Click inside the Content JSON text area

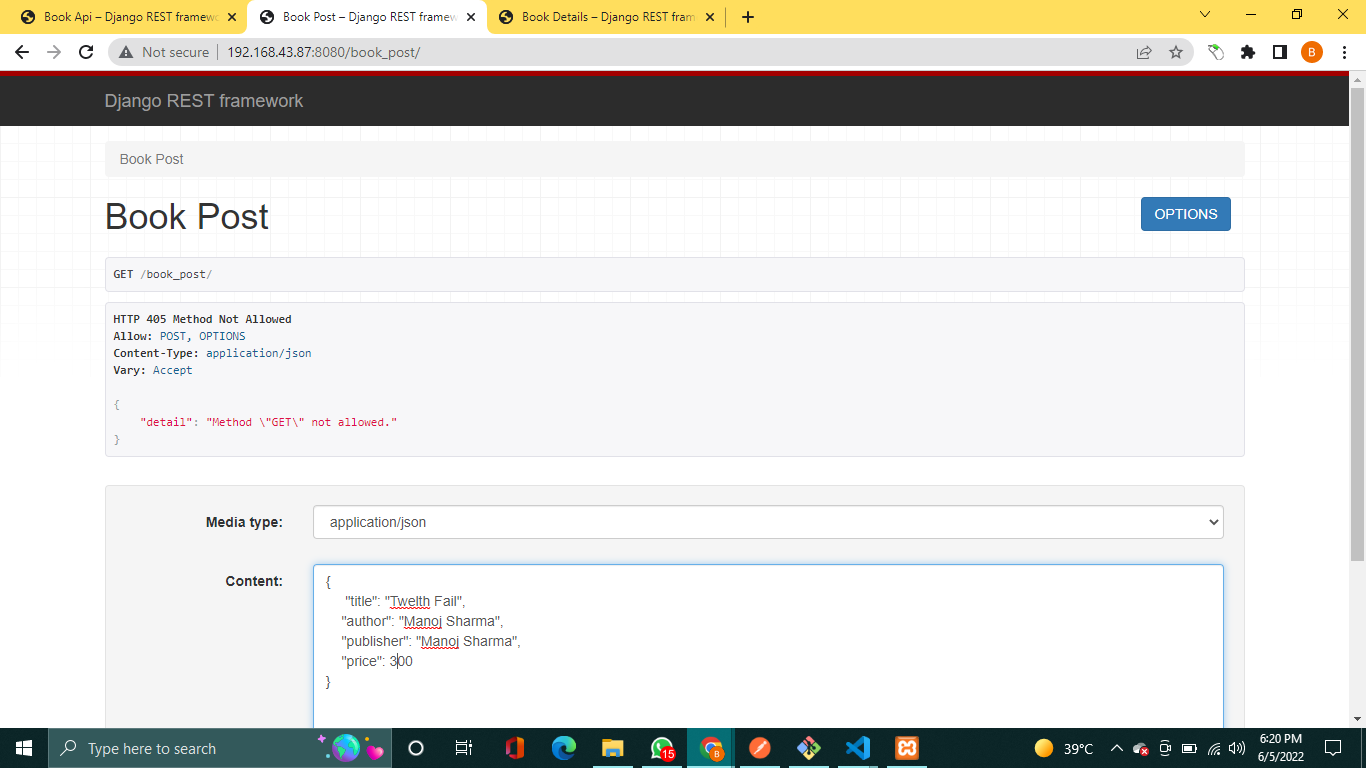click(x=768, y=646)
